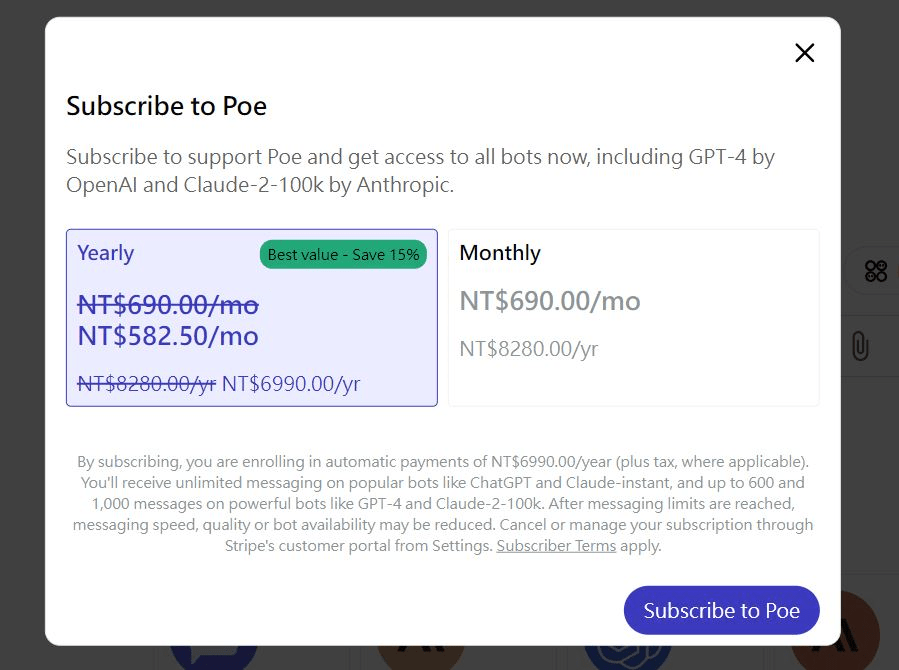This screenshot has height=670, width=899.
Task: Close the Subscribe to Poe dialog
Action: tap(804, 53)
